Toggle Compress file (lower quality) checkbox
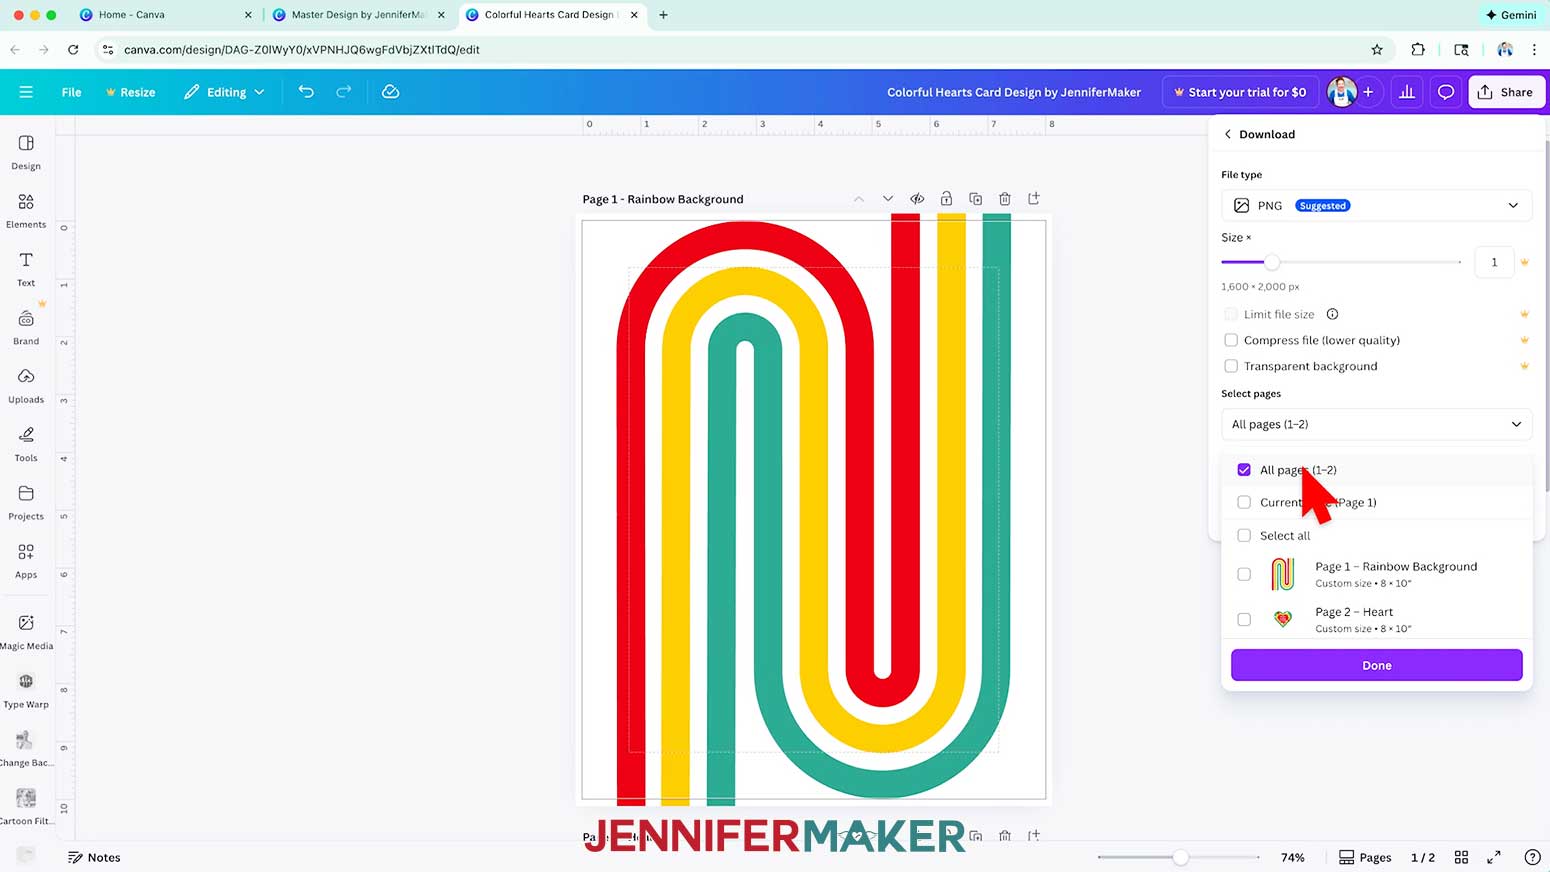This screenshot has height=872, width=1550. click(x=1231, y=340)
